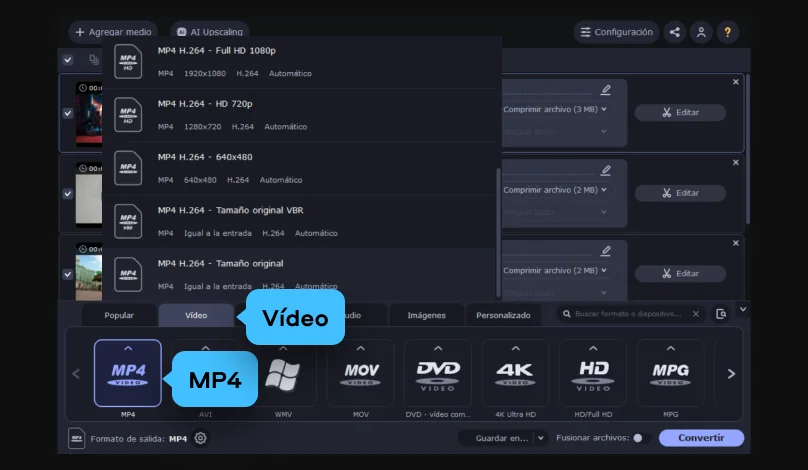Screen dimensions: 808x470
Task: Click the duplicate files icon near select-all
Action: 94,60
